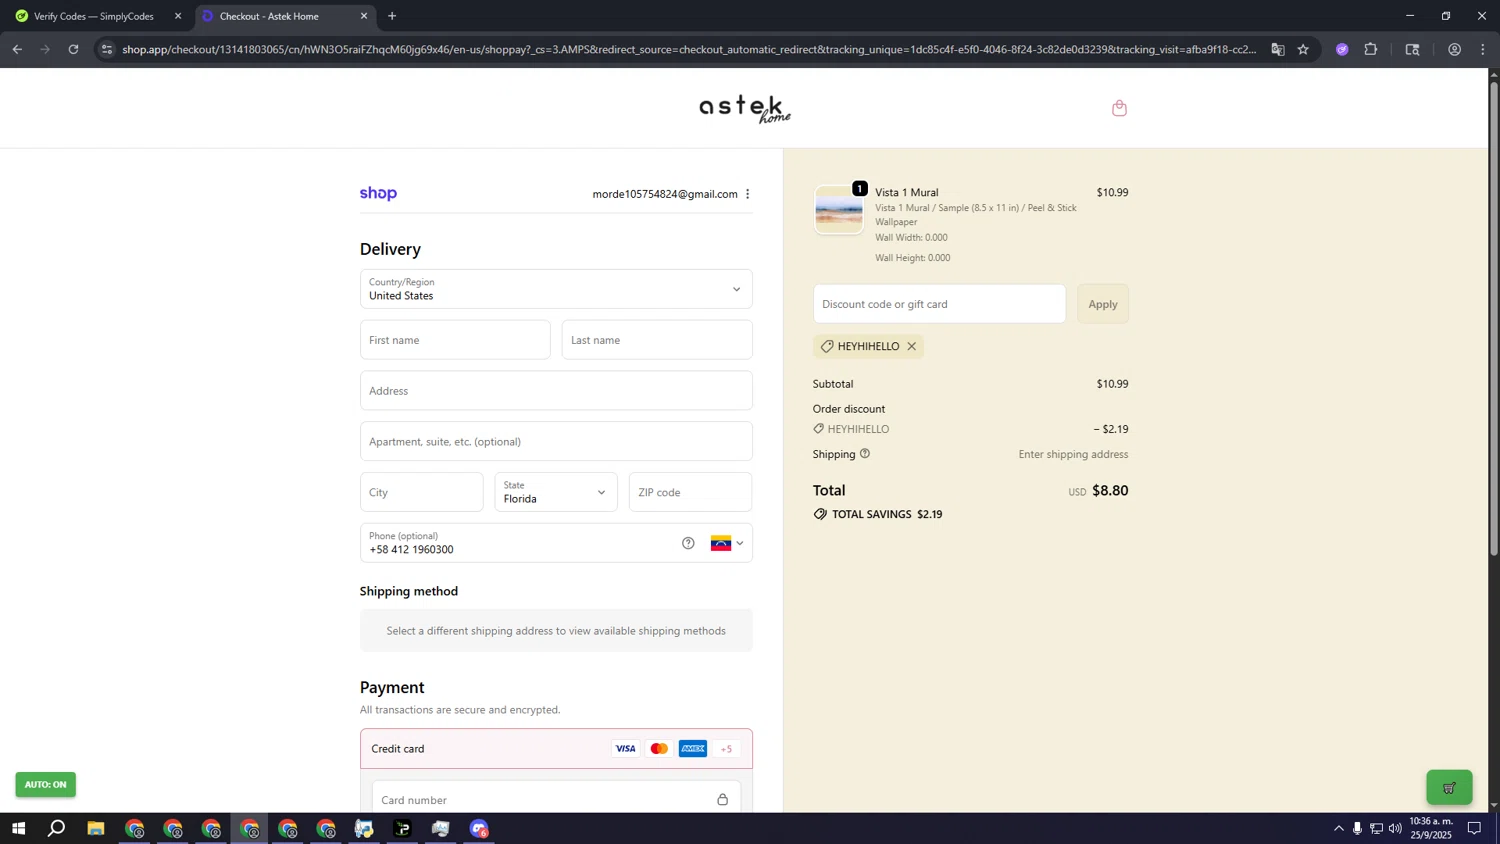
Task: Click the phone number help icon
Action: [x=688, y=543]
